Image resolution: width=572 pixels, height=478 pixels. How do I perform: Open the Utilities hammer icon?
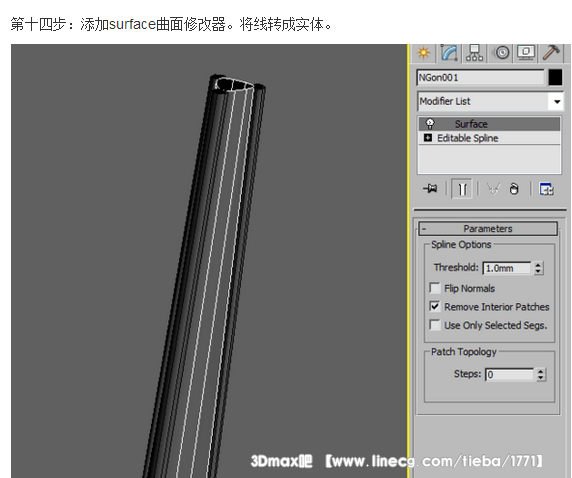tap(551, 53)
